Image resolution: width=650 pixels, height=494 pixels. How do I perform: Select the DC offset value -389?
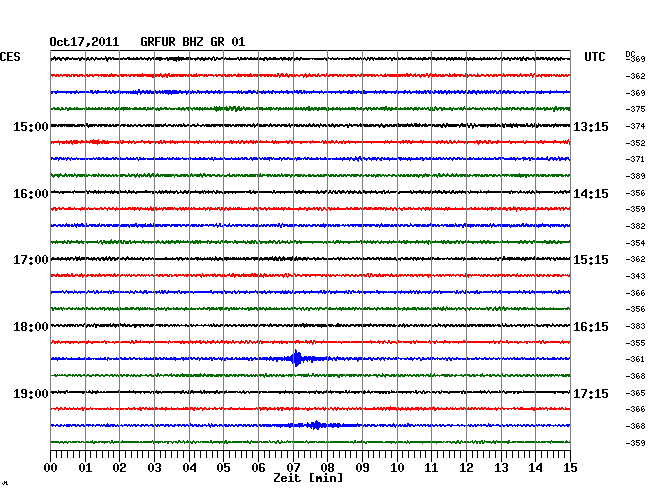(635, 176)
